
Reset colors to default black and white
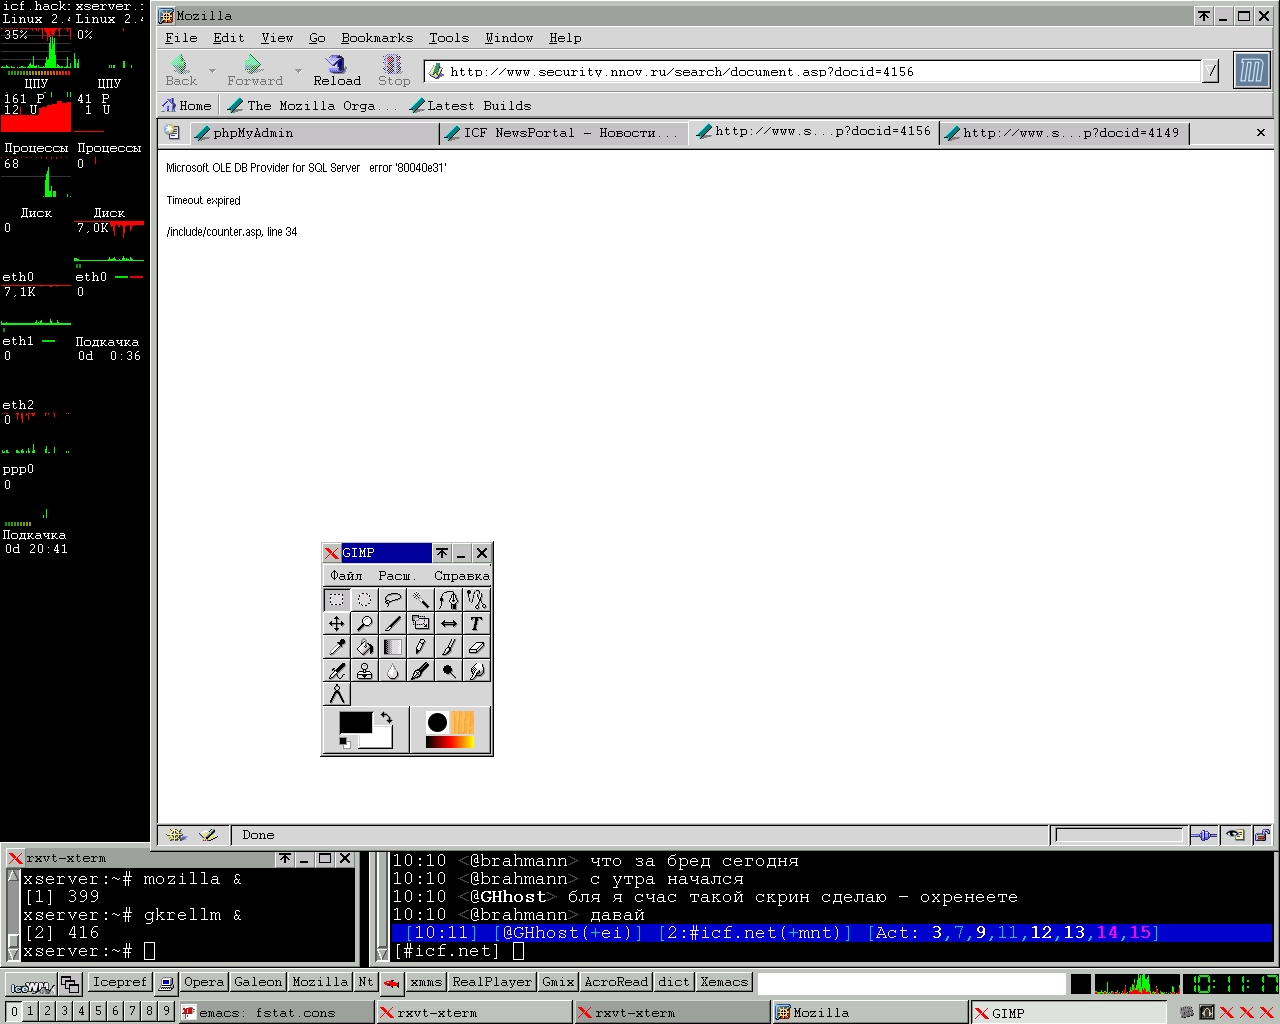tap(346, 742)
